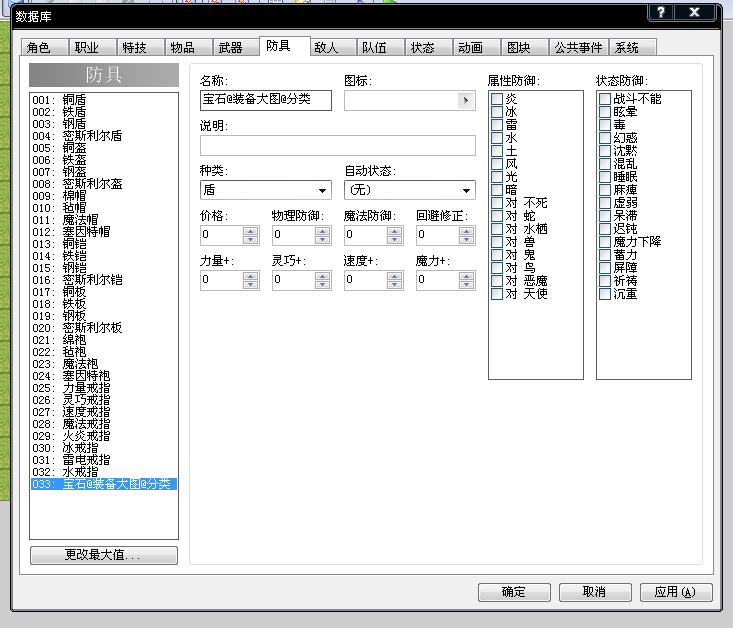Viewport: 733px width, 628px height.
Task: Check 沉重 state defense checkbox
Action: [605, 294]
